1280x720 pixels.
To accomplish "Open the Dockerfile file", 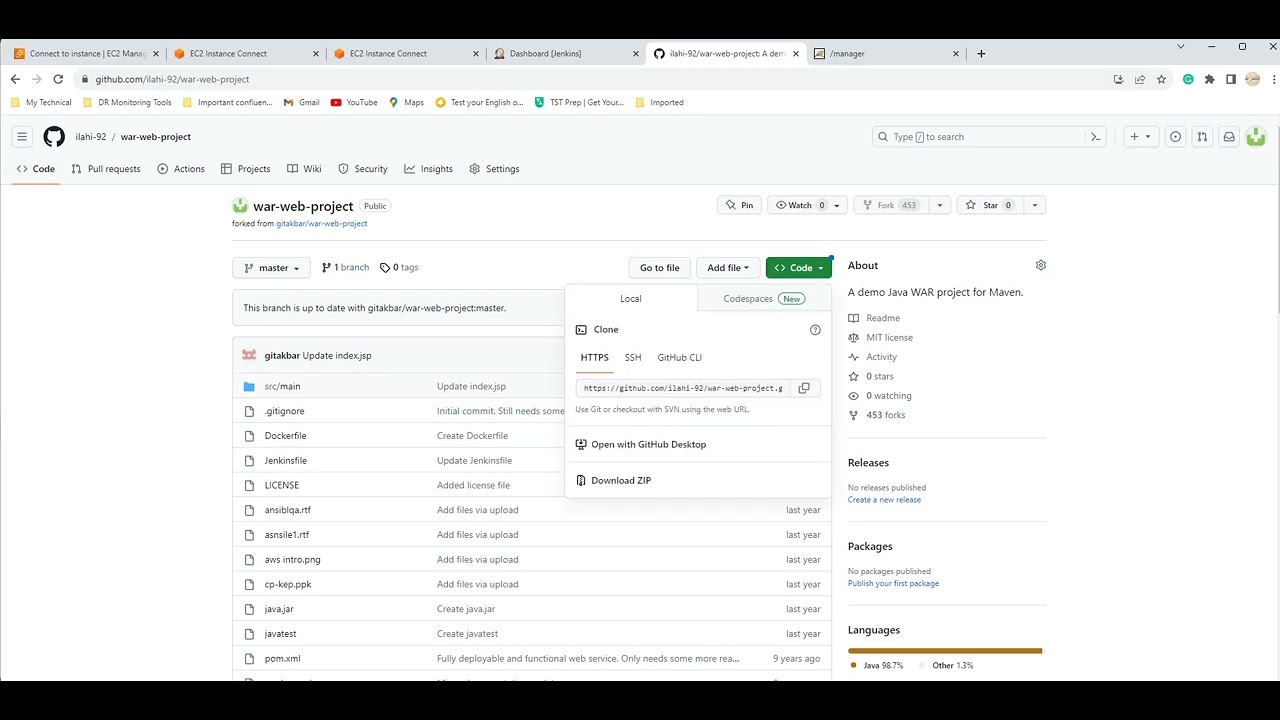I will [x=285, y=436].
